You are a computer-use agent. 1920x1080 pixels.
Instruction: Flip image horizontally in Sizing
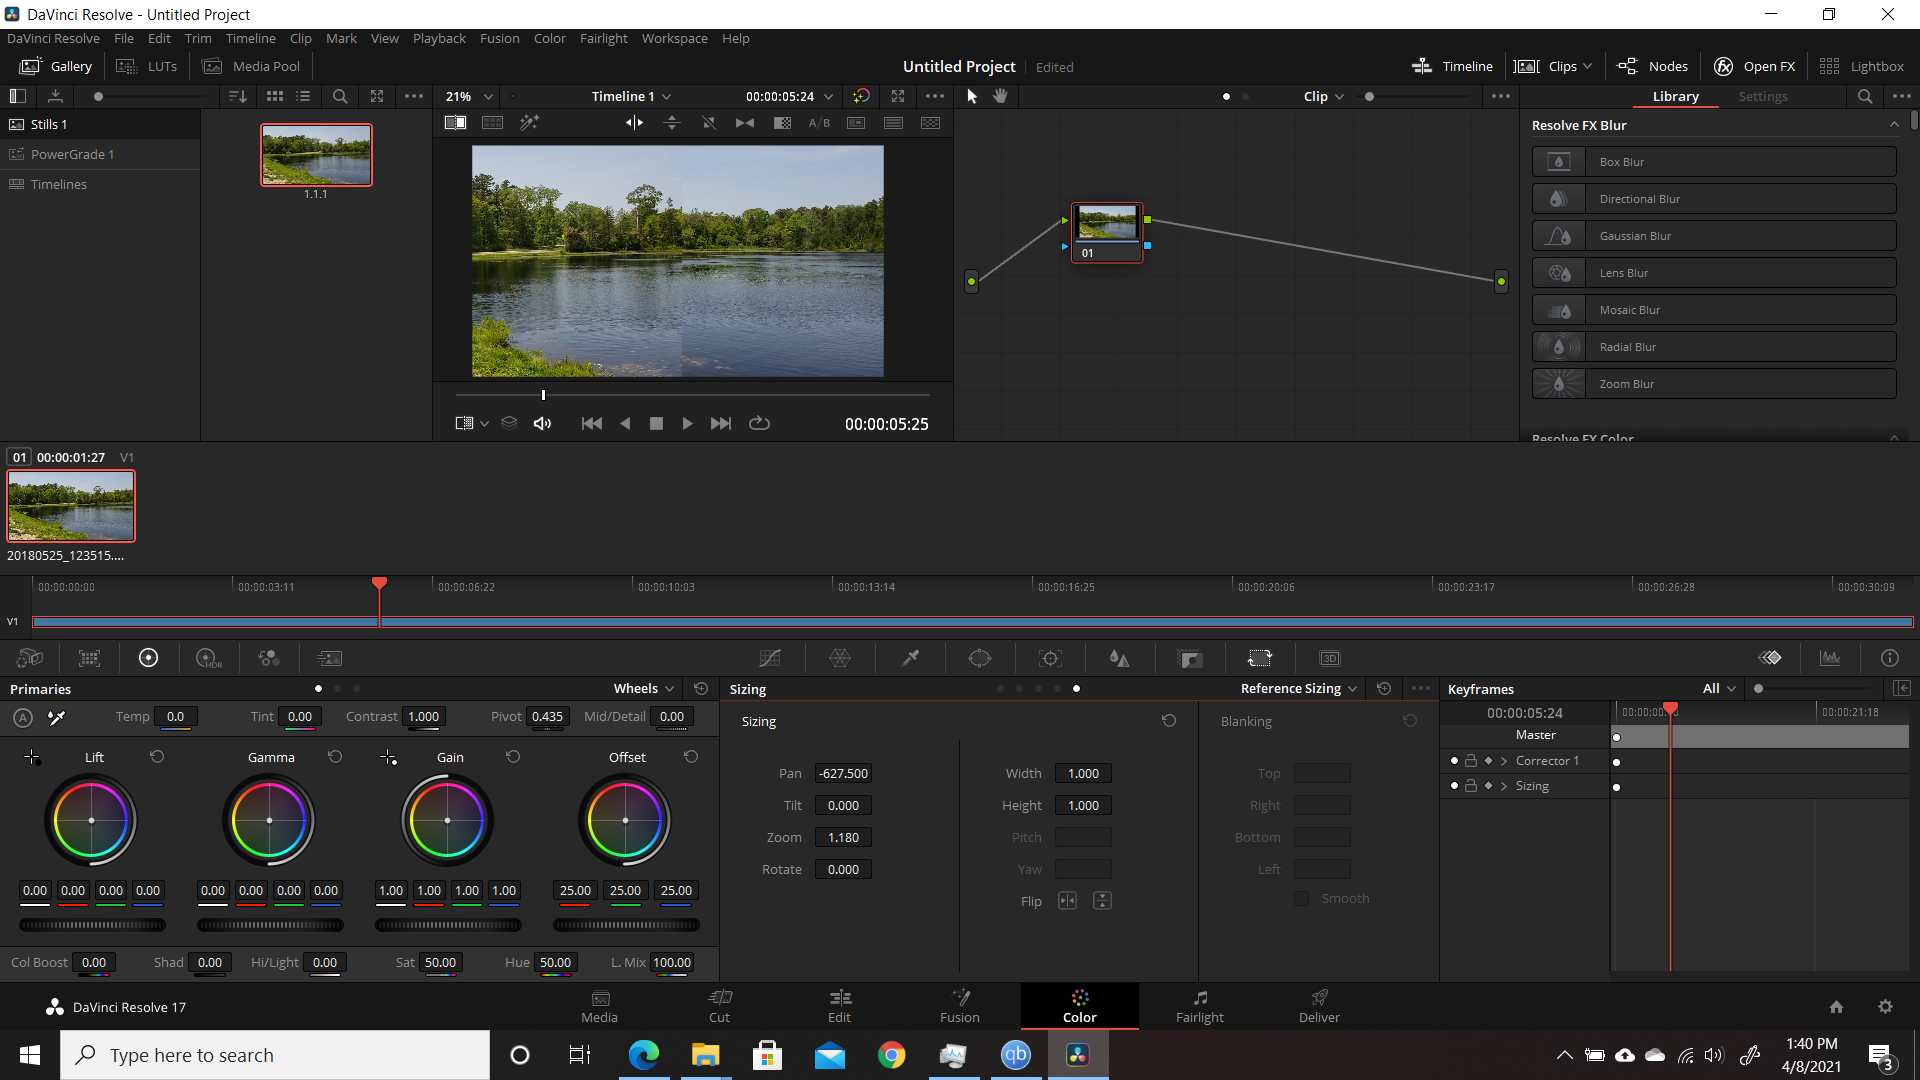(x=1067, y=901)
